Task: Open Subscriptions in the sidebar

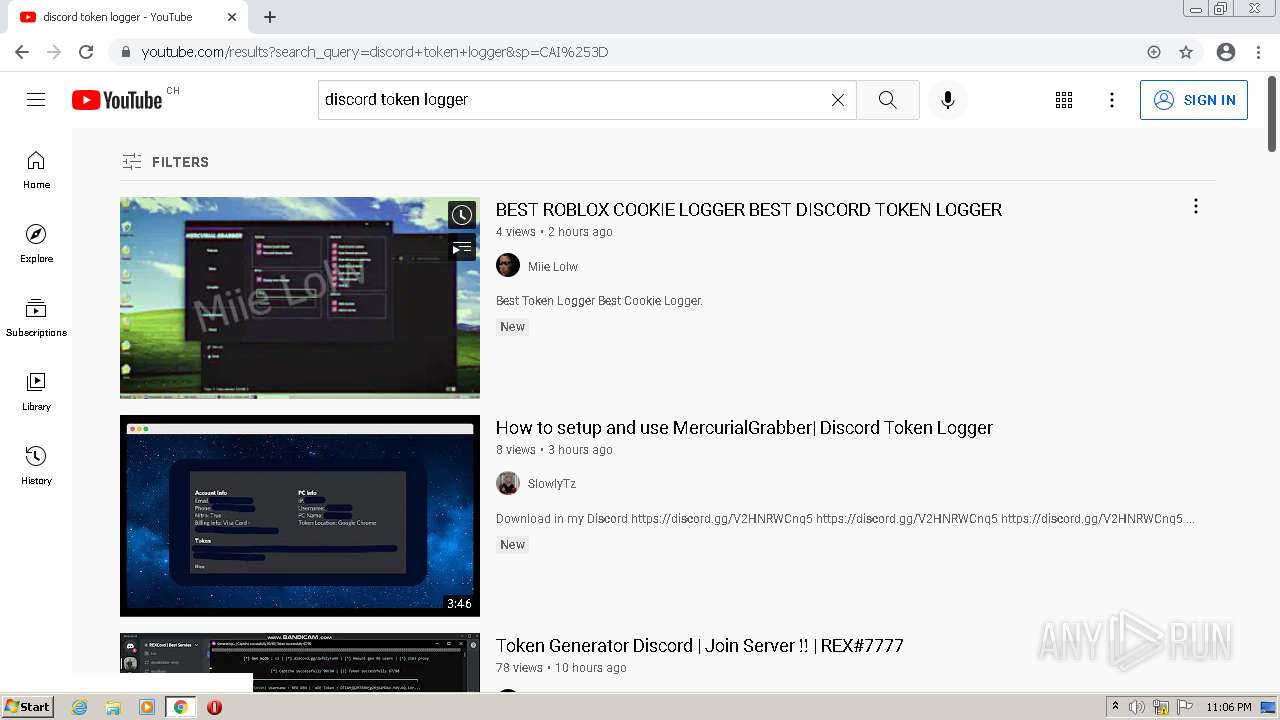Action: 36,318
